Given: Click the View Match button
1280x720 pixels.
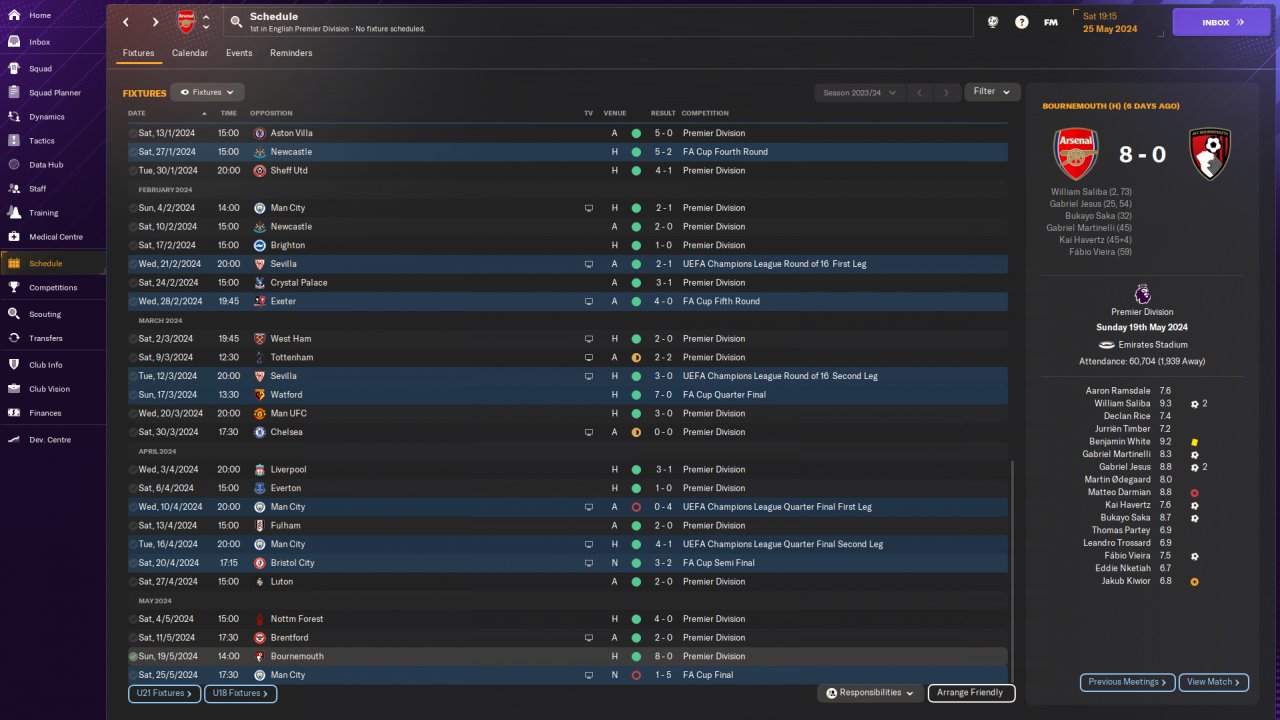Looking at the screenshot, I should click(x=1214, y=682).
